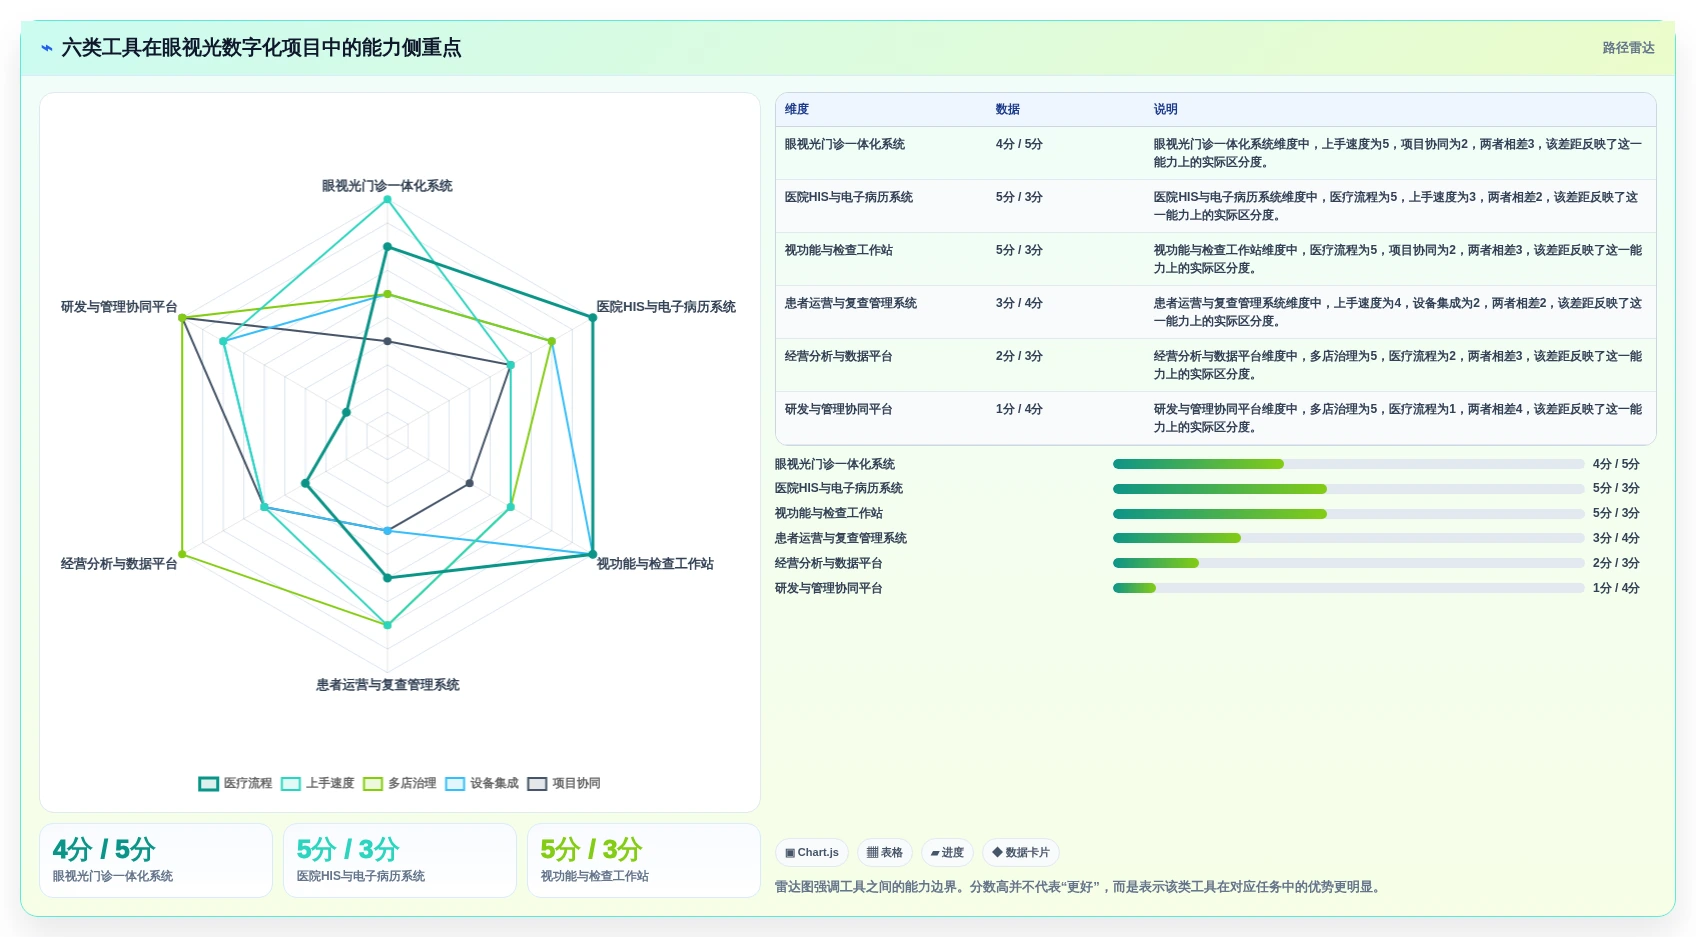The image size is (1696, 937).
Task: Click the 5分 / 3分 value beside 视功能与检查工作站 progress bar
Action: click(x=1616, y=513)
